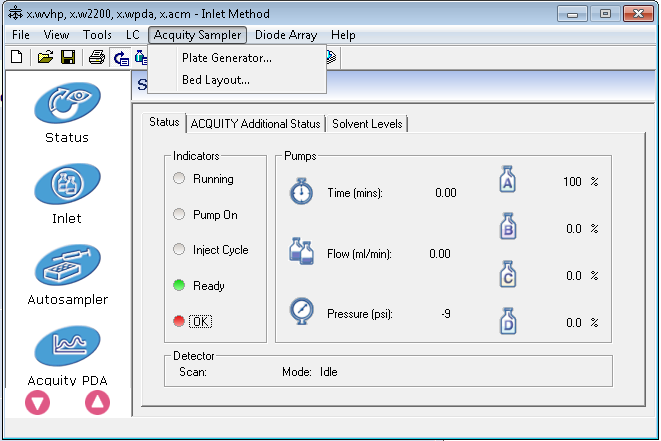Click the blue refresh arrow toolbar icon
Screen dimensions: 661x441
[121, 58]
